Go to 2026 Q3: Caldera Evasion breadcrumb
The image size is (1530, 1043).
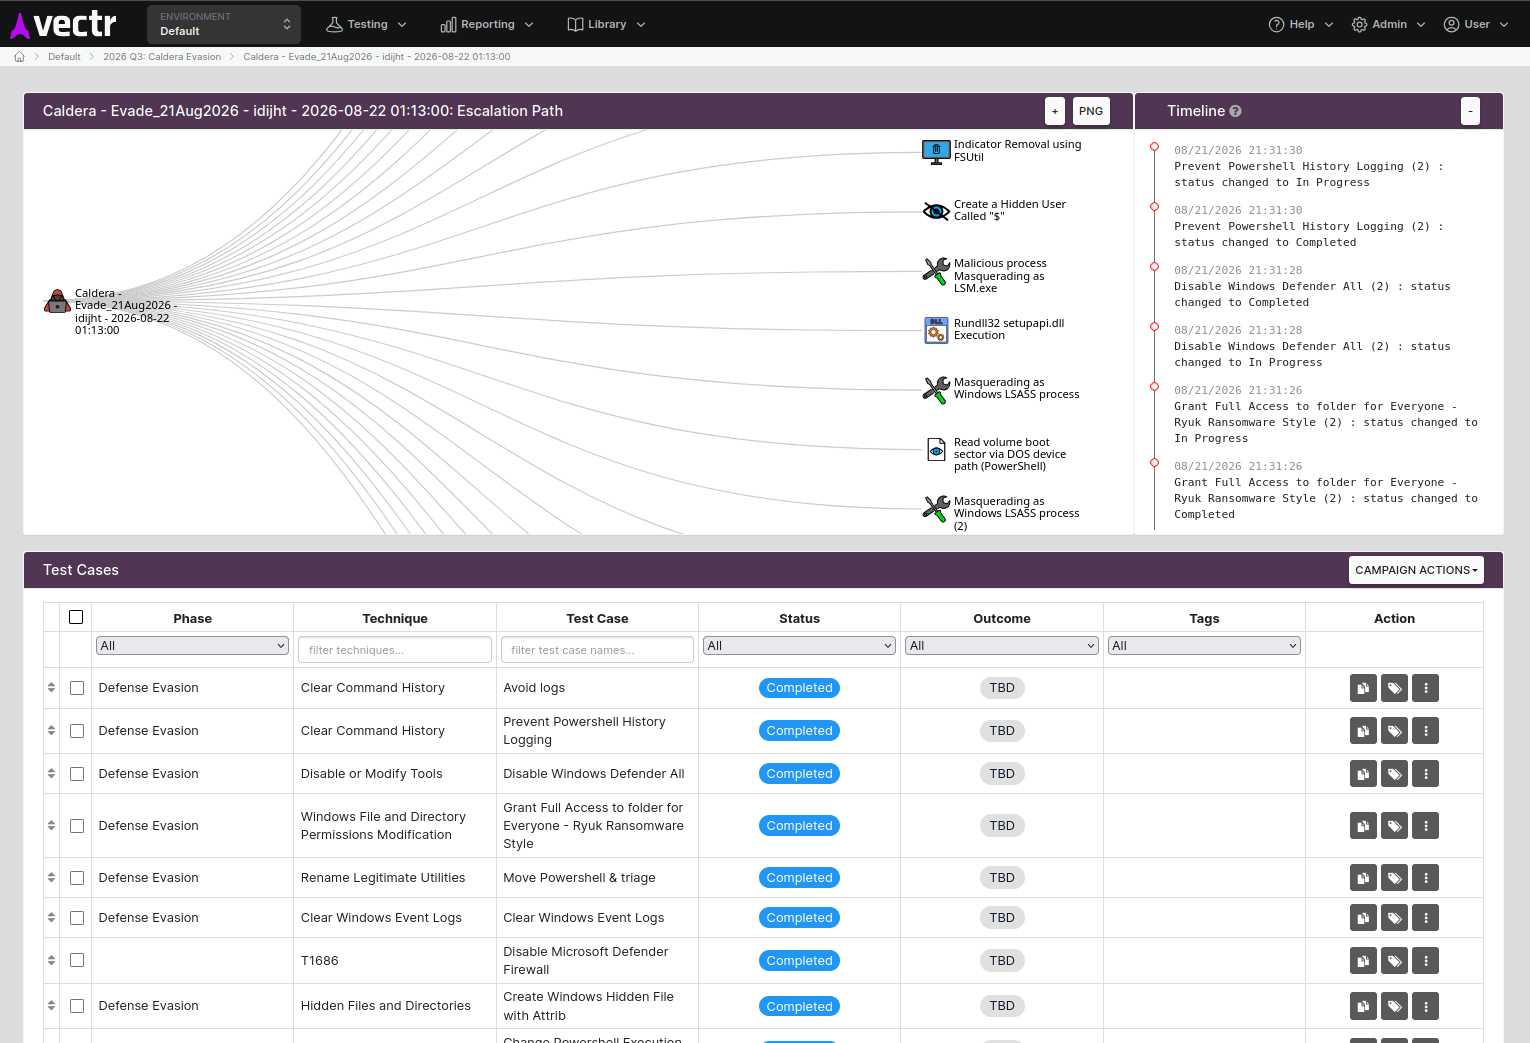tap(162, 57)
